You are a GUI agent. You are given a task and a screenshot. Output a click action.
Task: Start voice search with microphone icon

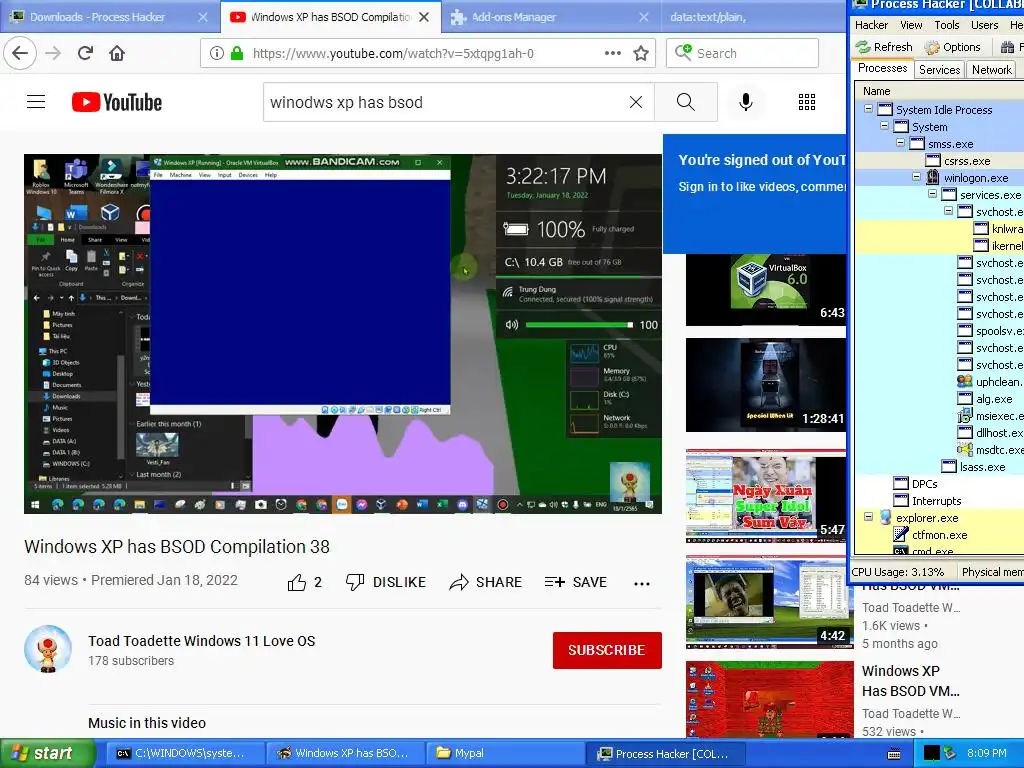pyautogui.click(x=746, y=102)
